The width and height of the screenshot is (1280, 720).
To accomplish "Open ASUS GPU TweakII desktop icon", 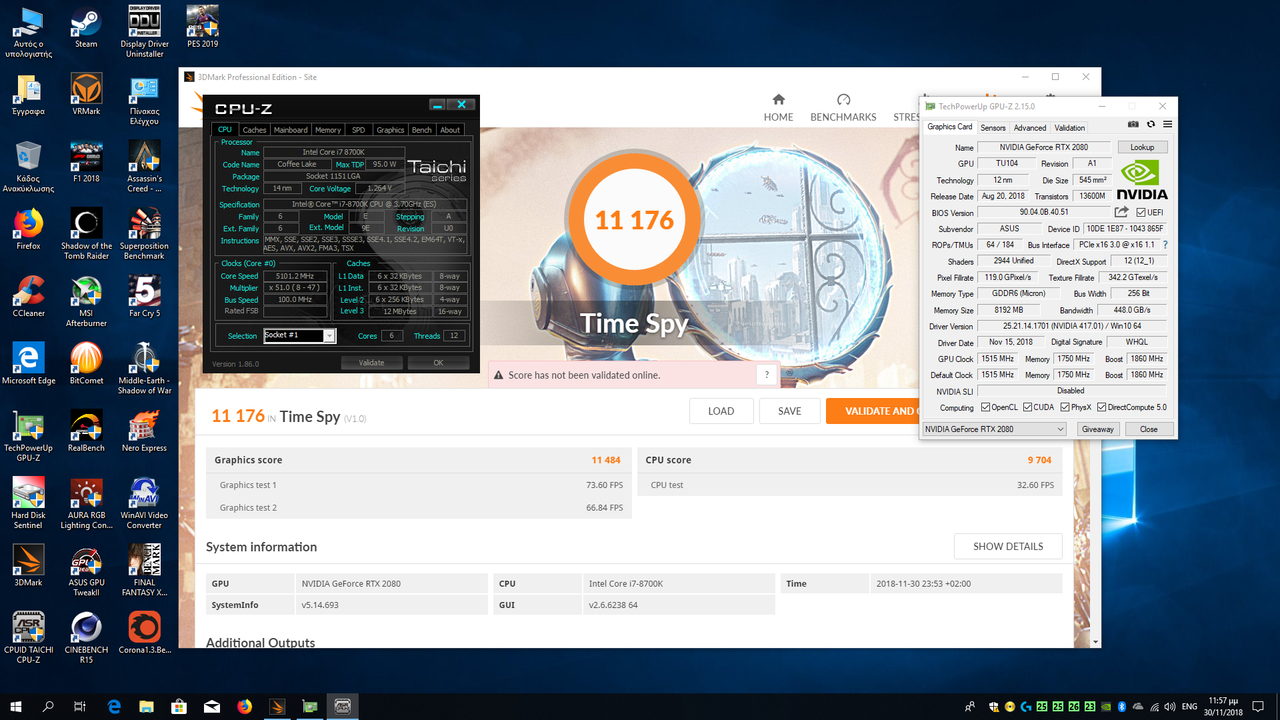I will tap(86, 571).
